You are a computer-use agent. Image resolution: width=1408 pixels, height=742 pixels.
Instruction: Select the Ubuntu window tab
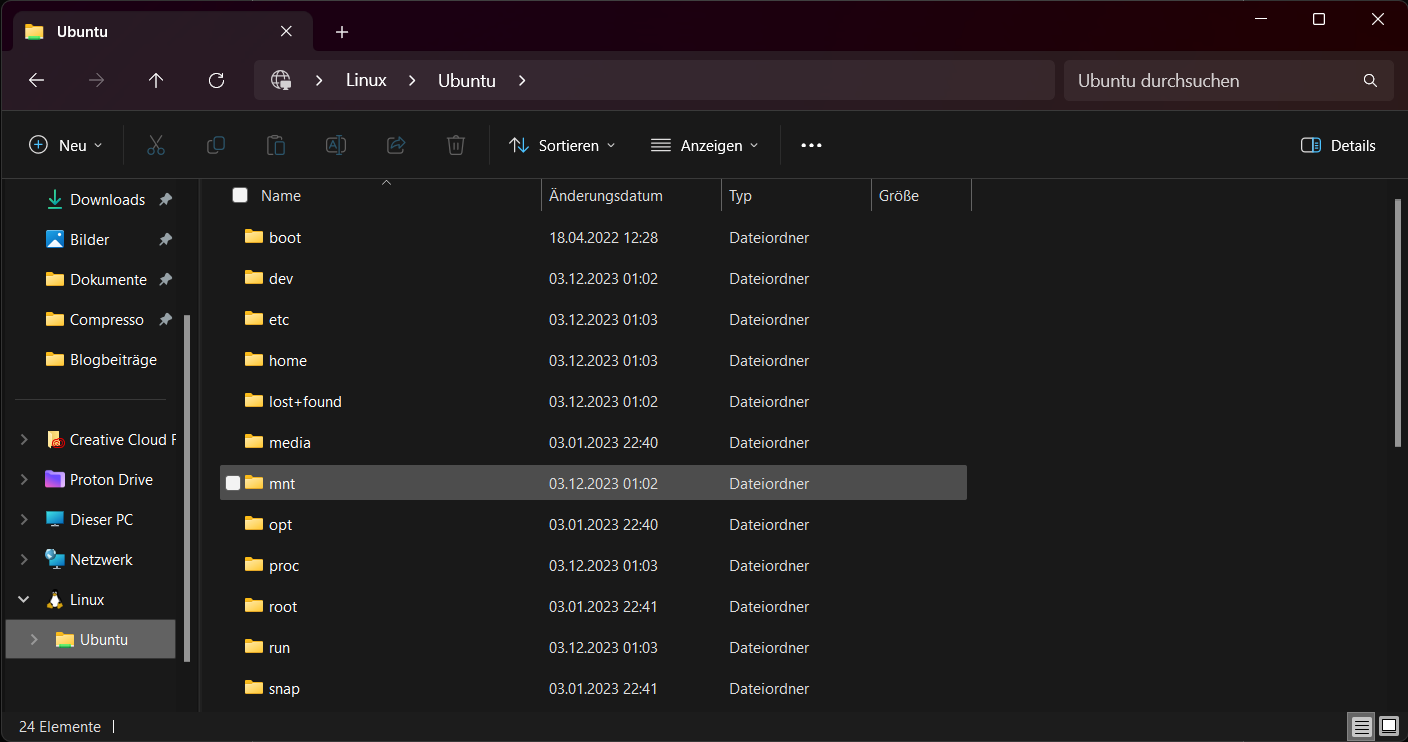(163, 32)
